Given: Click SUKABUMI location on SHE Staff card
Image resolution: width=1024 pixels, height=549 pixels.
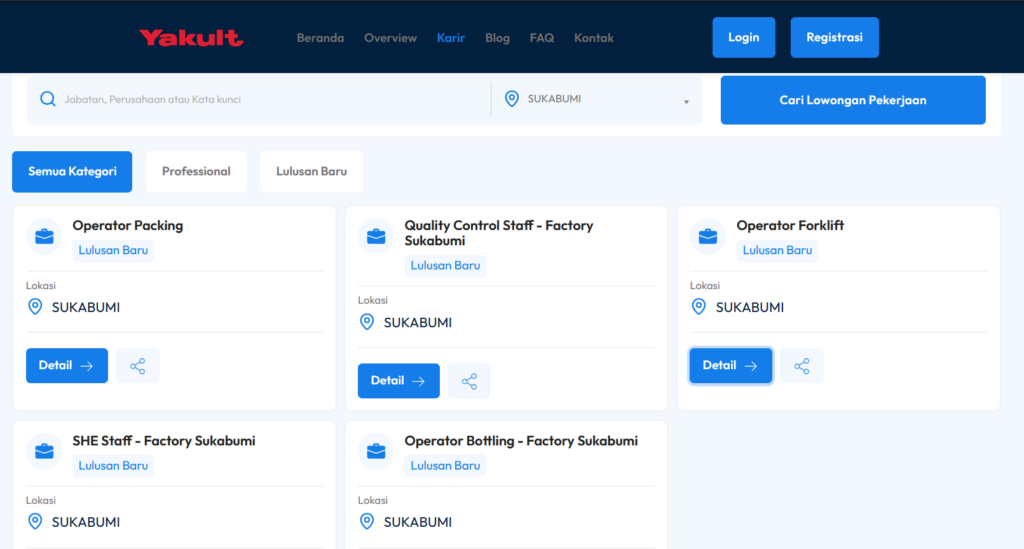Looking at the screenshot, I should pyautogui.click(x=86, y=522).
